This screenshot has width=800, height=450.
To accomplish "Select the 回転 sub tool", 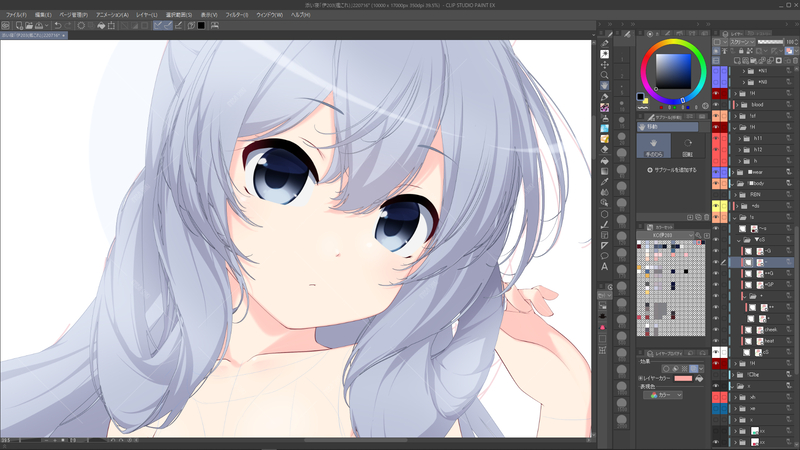I will [687, 146].
